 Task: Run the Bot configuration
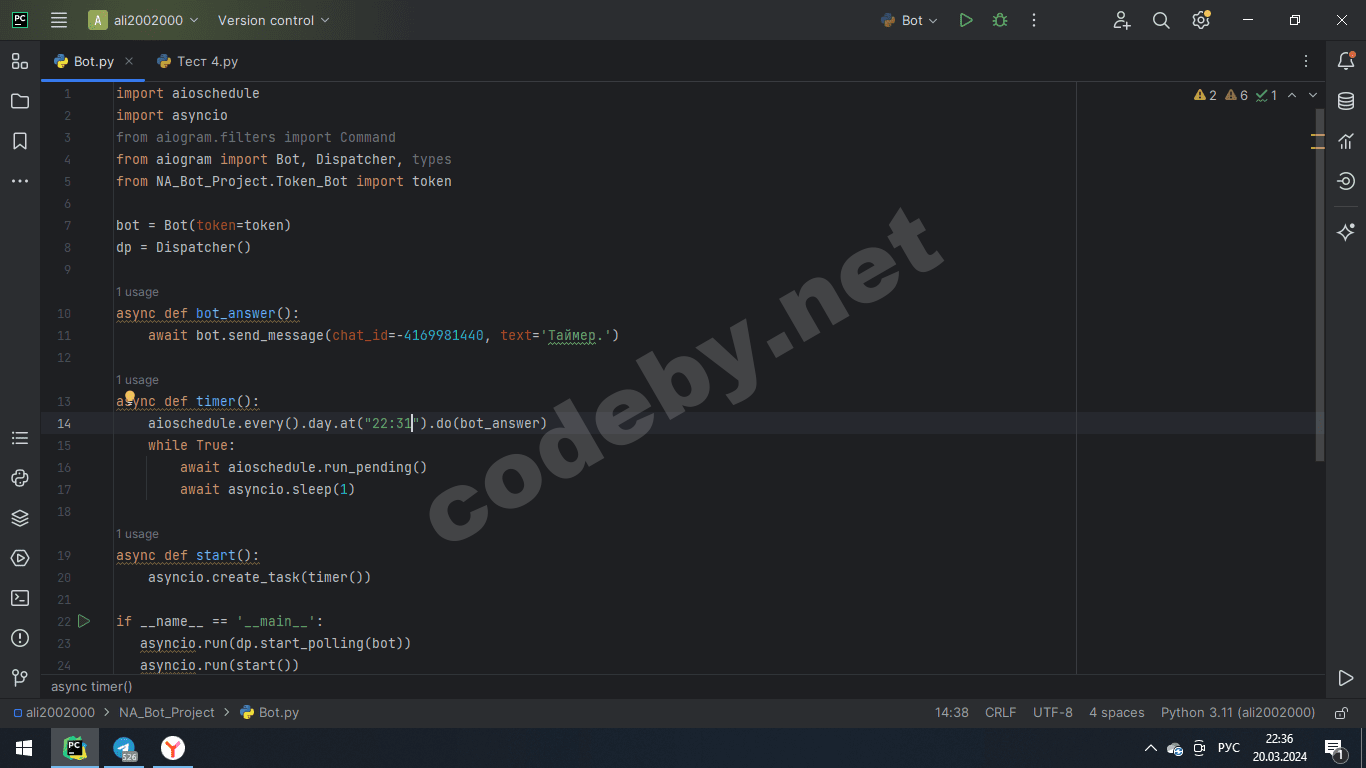point(966,20)
